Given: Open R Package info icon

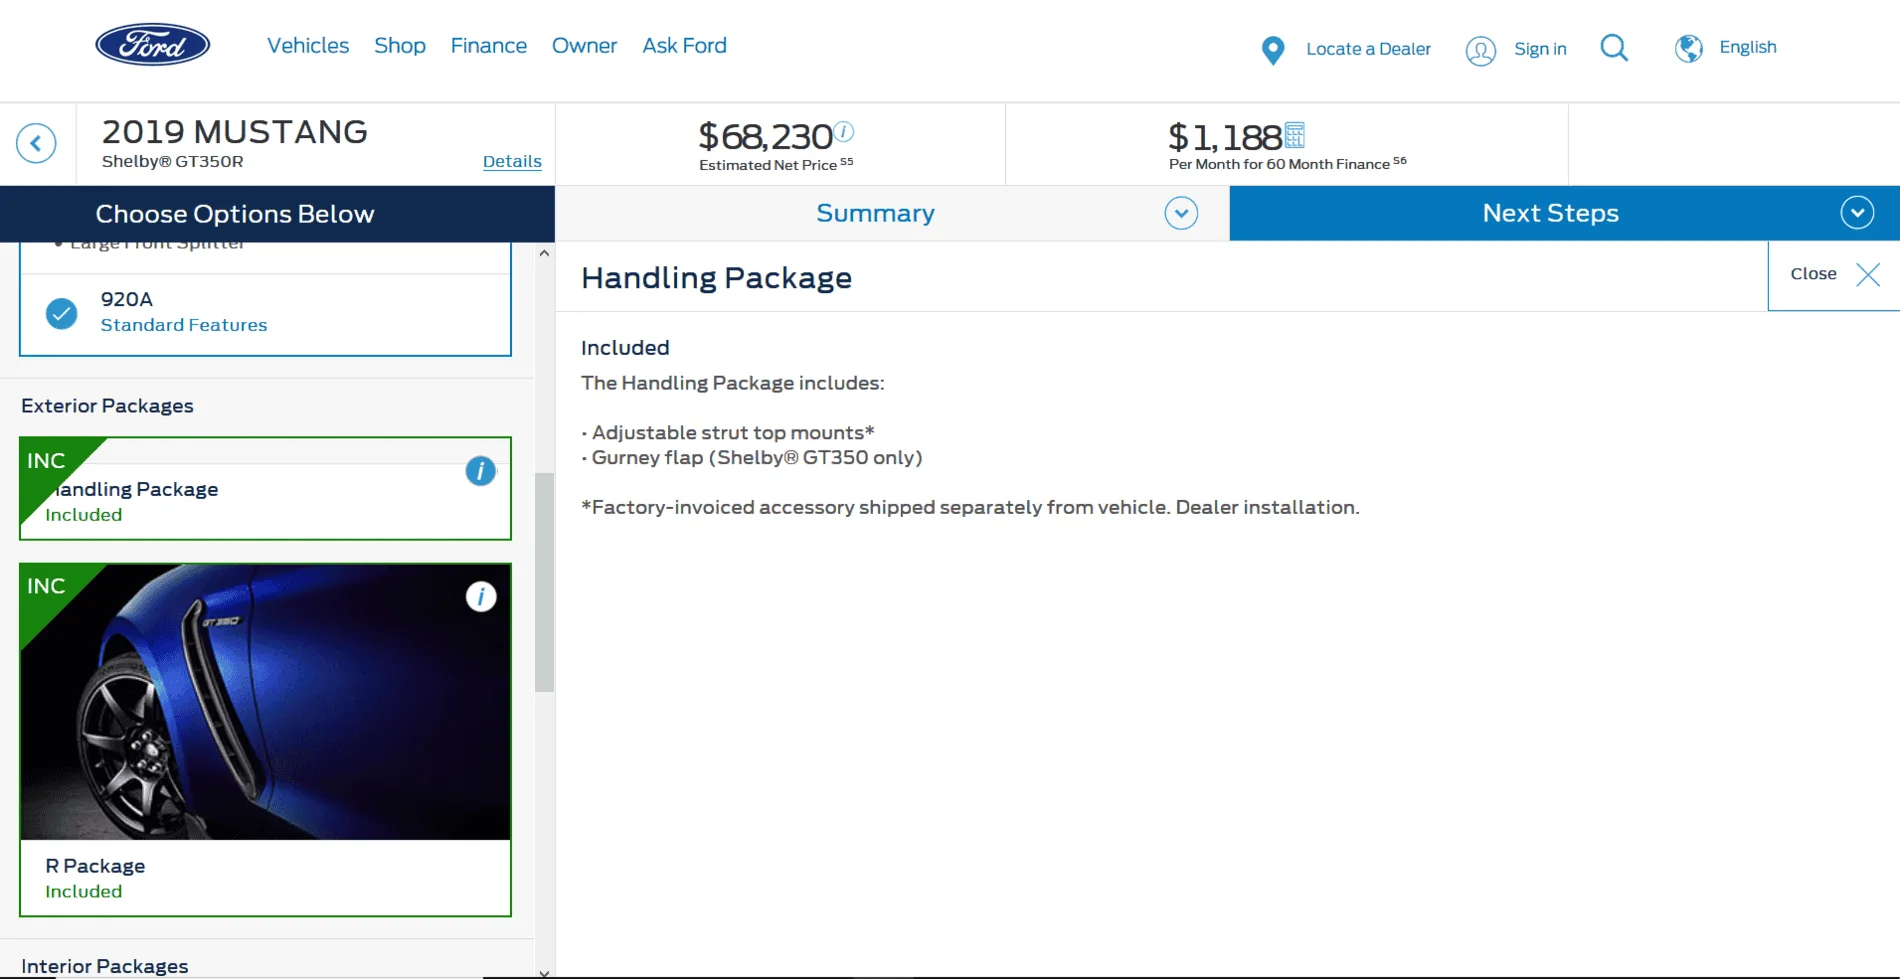Looking at the screenshot, I should pyautogui.click(x=481, y=597).
